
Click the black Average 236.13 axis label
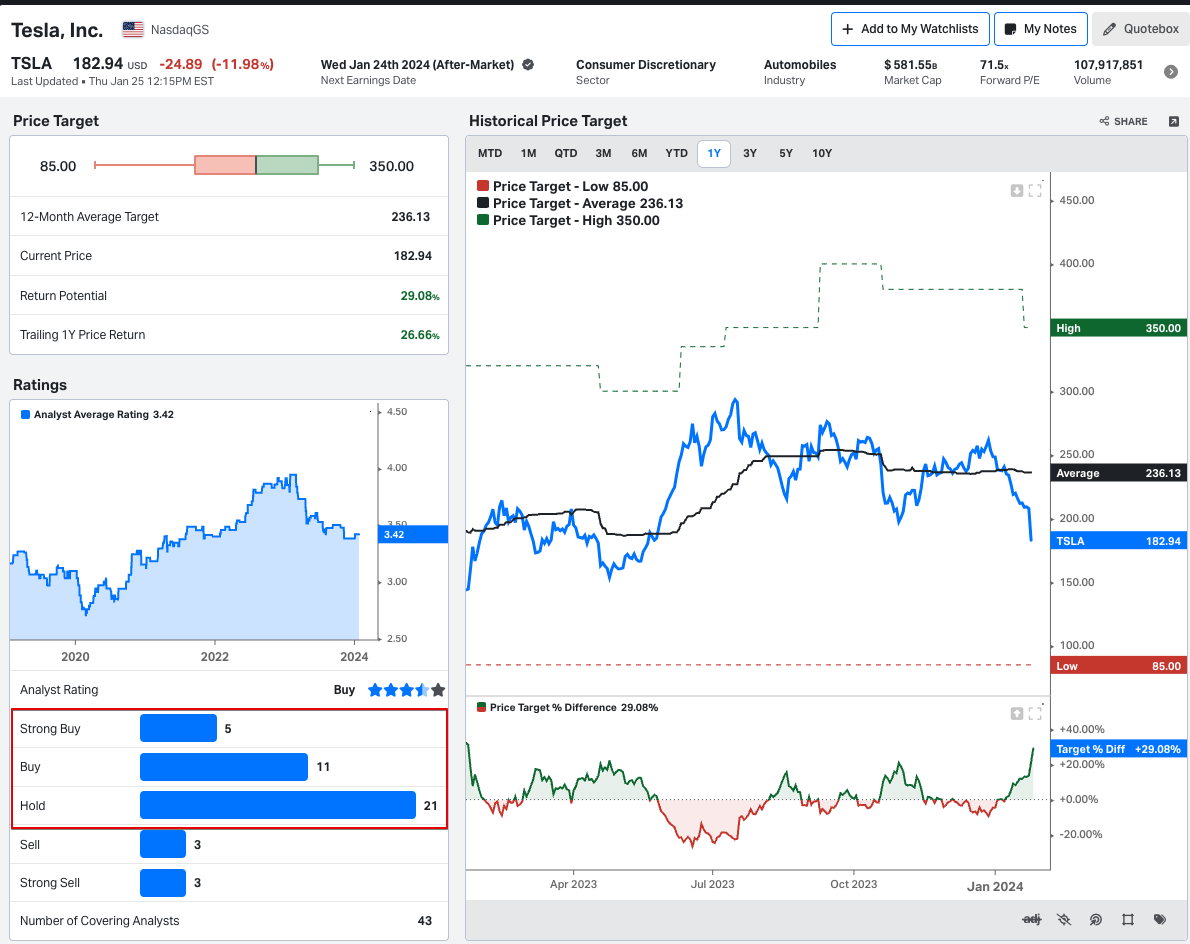(1119, 473)
